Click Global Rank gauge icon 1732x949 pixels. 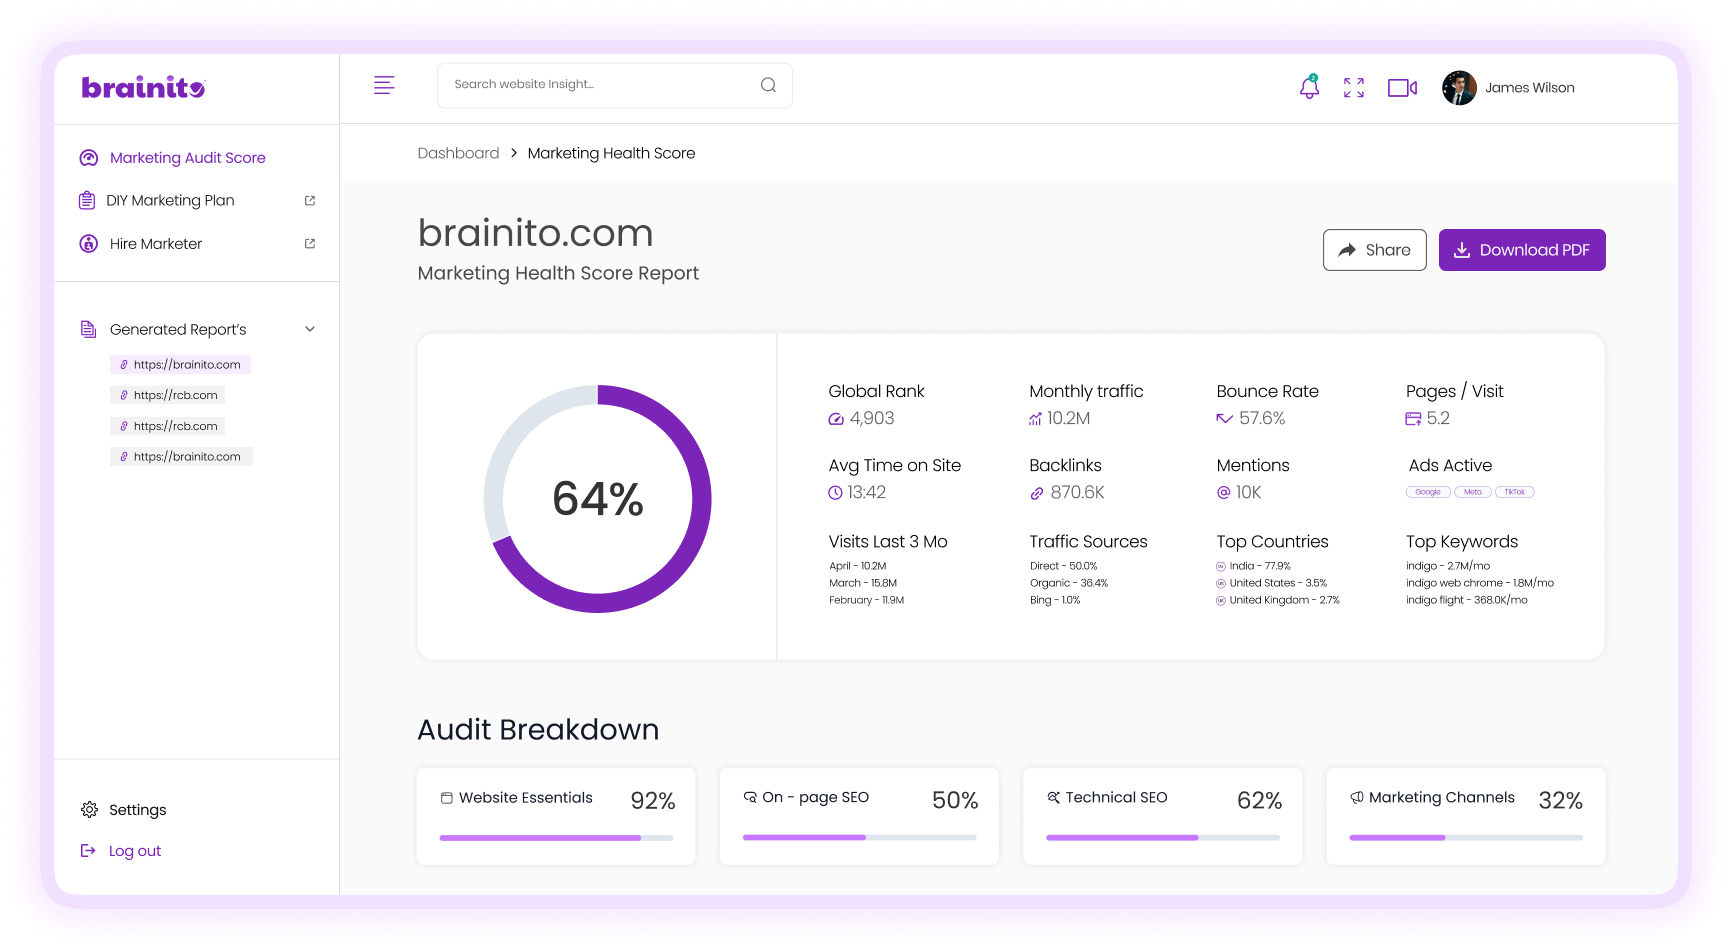click(x=836, y=419)
